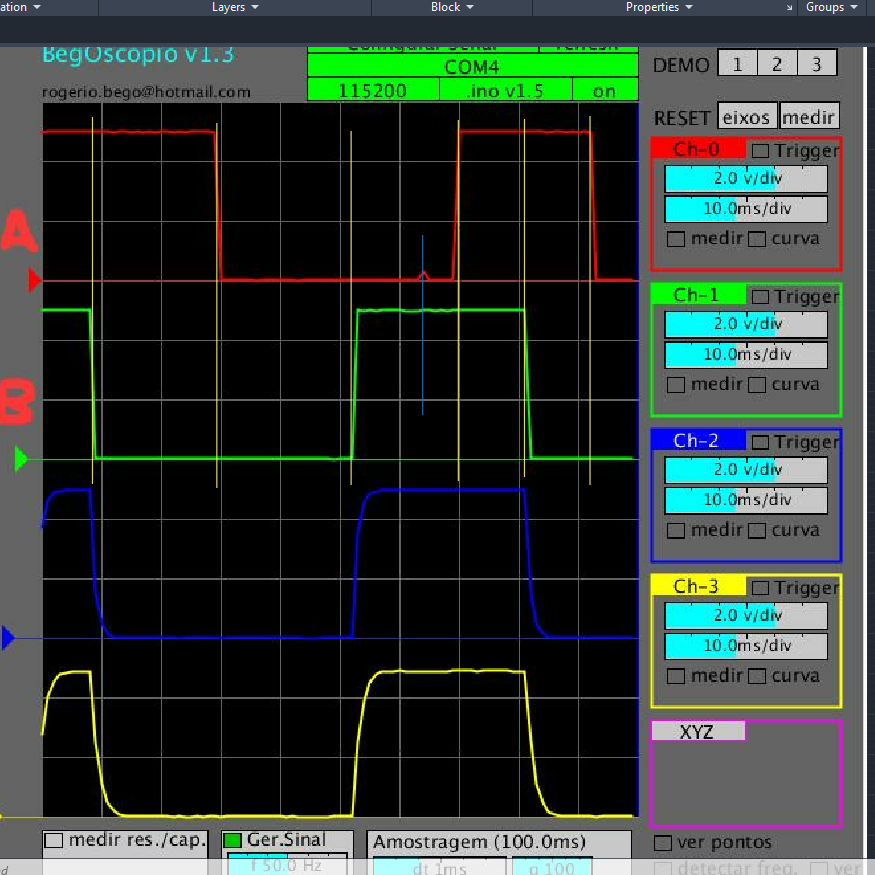Click the blue vertical cursor line on the scope
875x875 pixels.
point(422,325)
